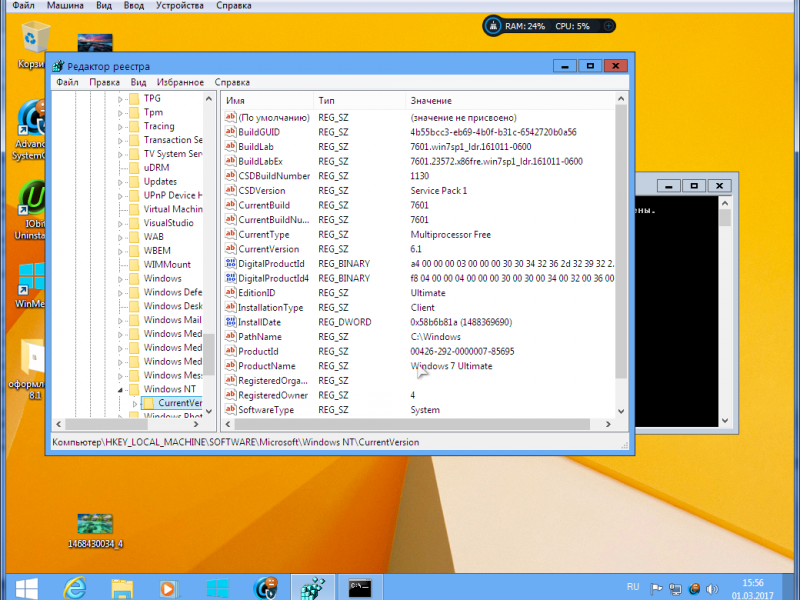800x600 pixels.
Task: Expand the VisualStudio tree node
Action: [x=120, y=223]
